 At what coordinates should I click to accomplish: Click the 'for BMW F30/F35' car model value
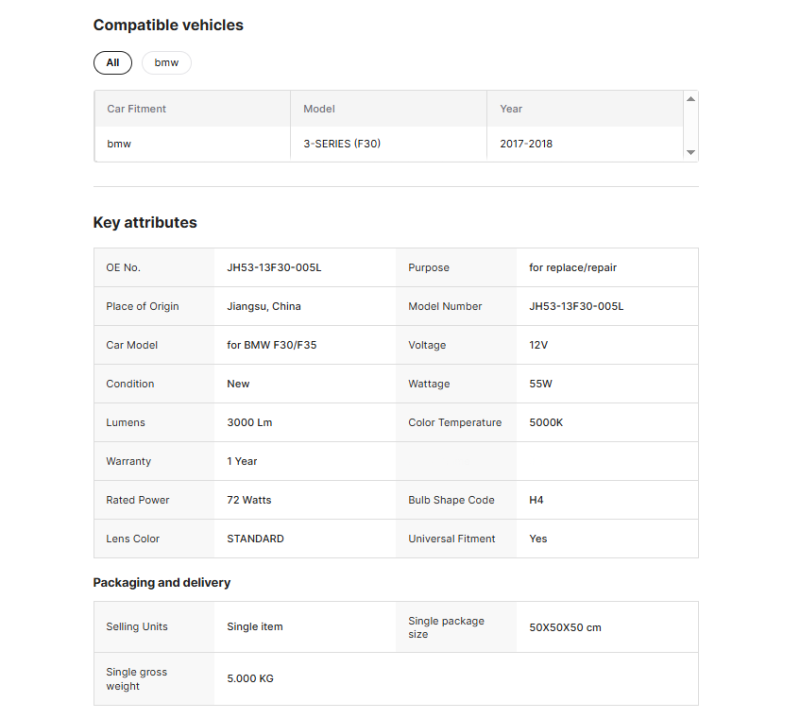click(271, 345)
